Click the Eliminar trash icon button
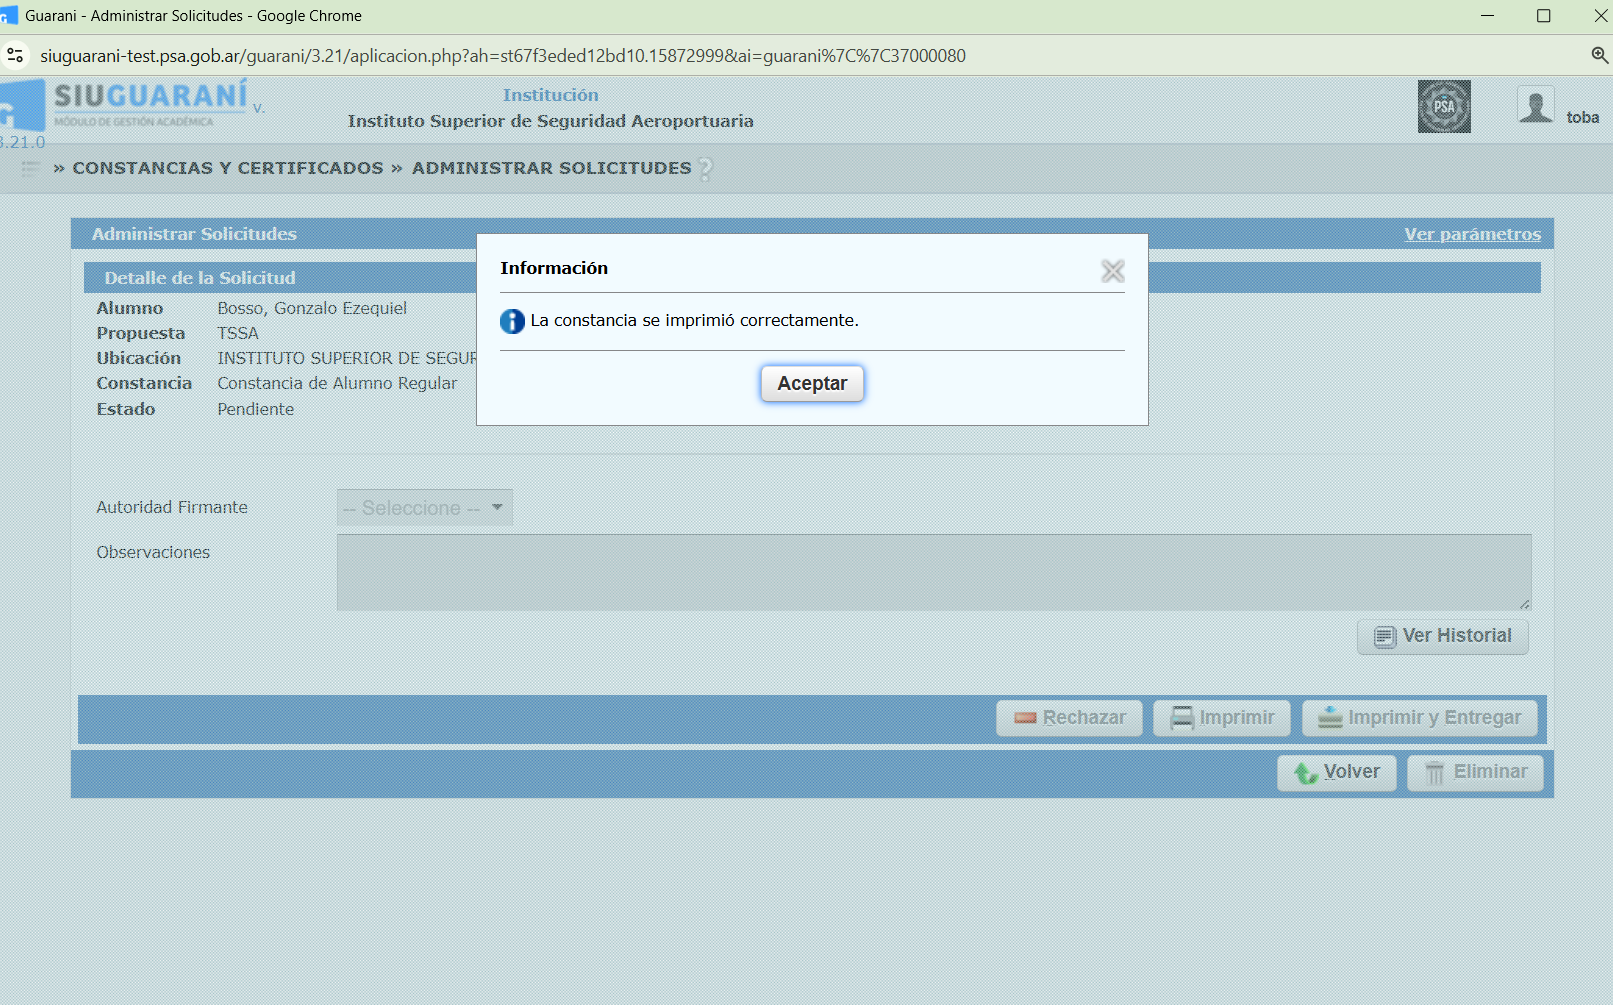Viewport: 1613px width, 1005px height. 1475,773
